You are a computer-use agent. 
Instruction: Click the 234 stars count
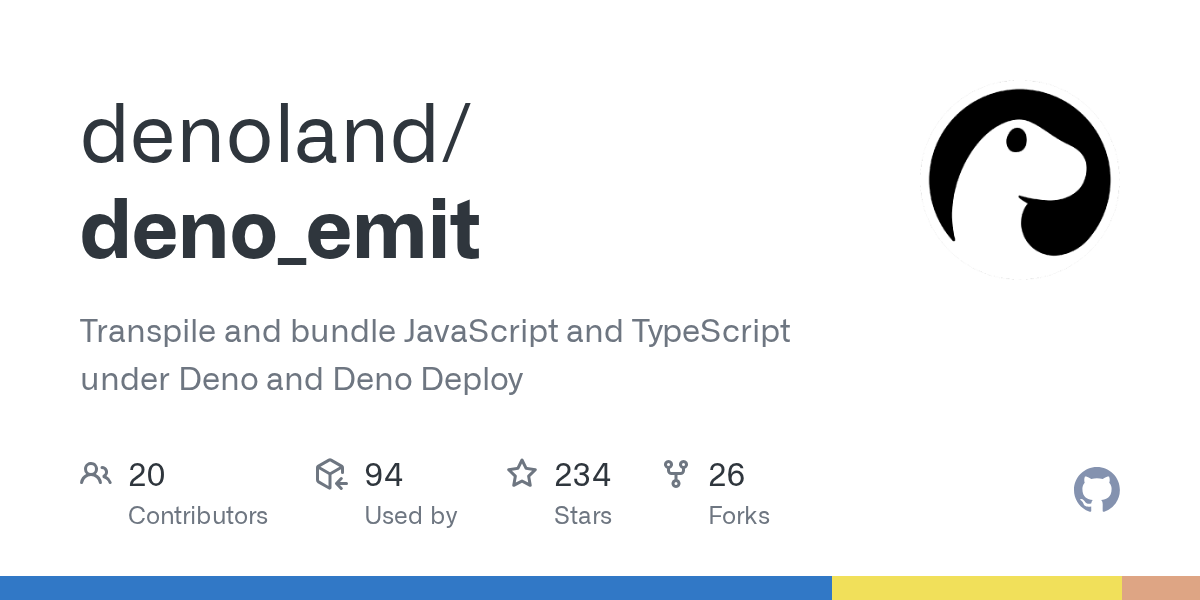pyautogui.click(x=582, y=475)
